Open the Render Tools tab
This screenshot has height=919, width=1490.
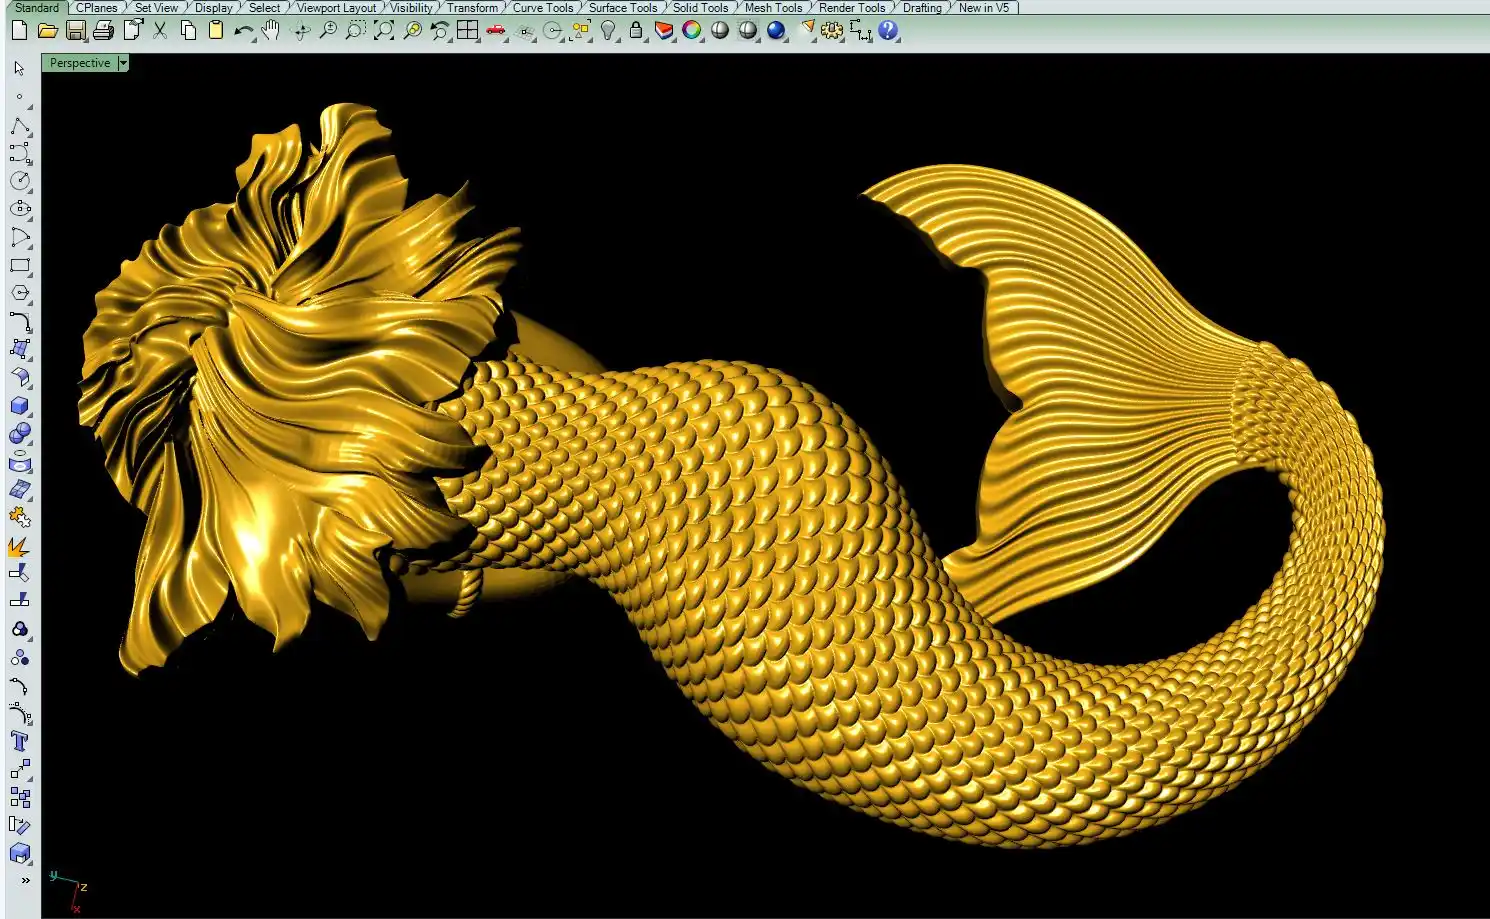point(852,8)
